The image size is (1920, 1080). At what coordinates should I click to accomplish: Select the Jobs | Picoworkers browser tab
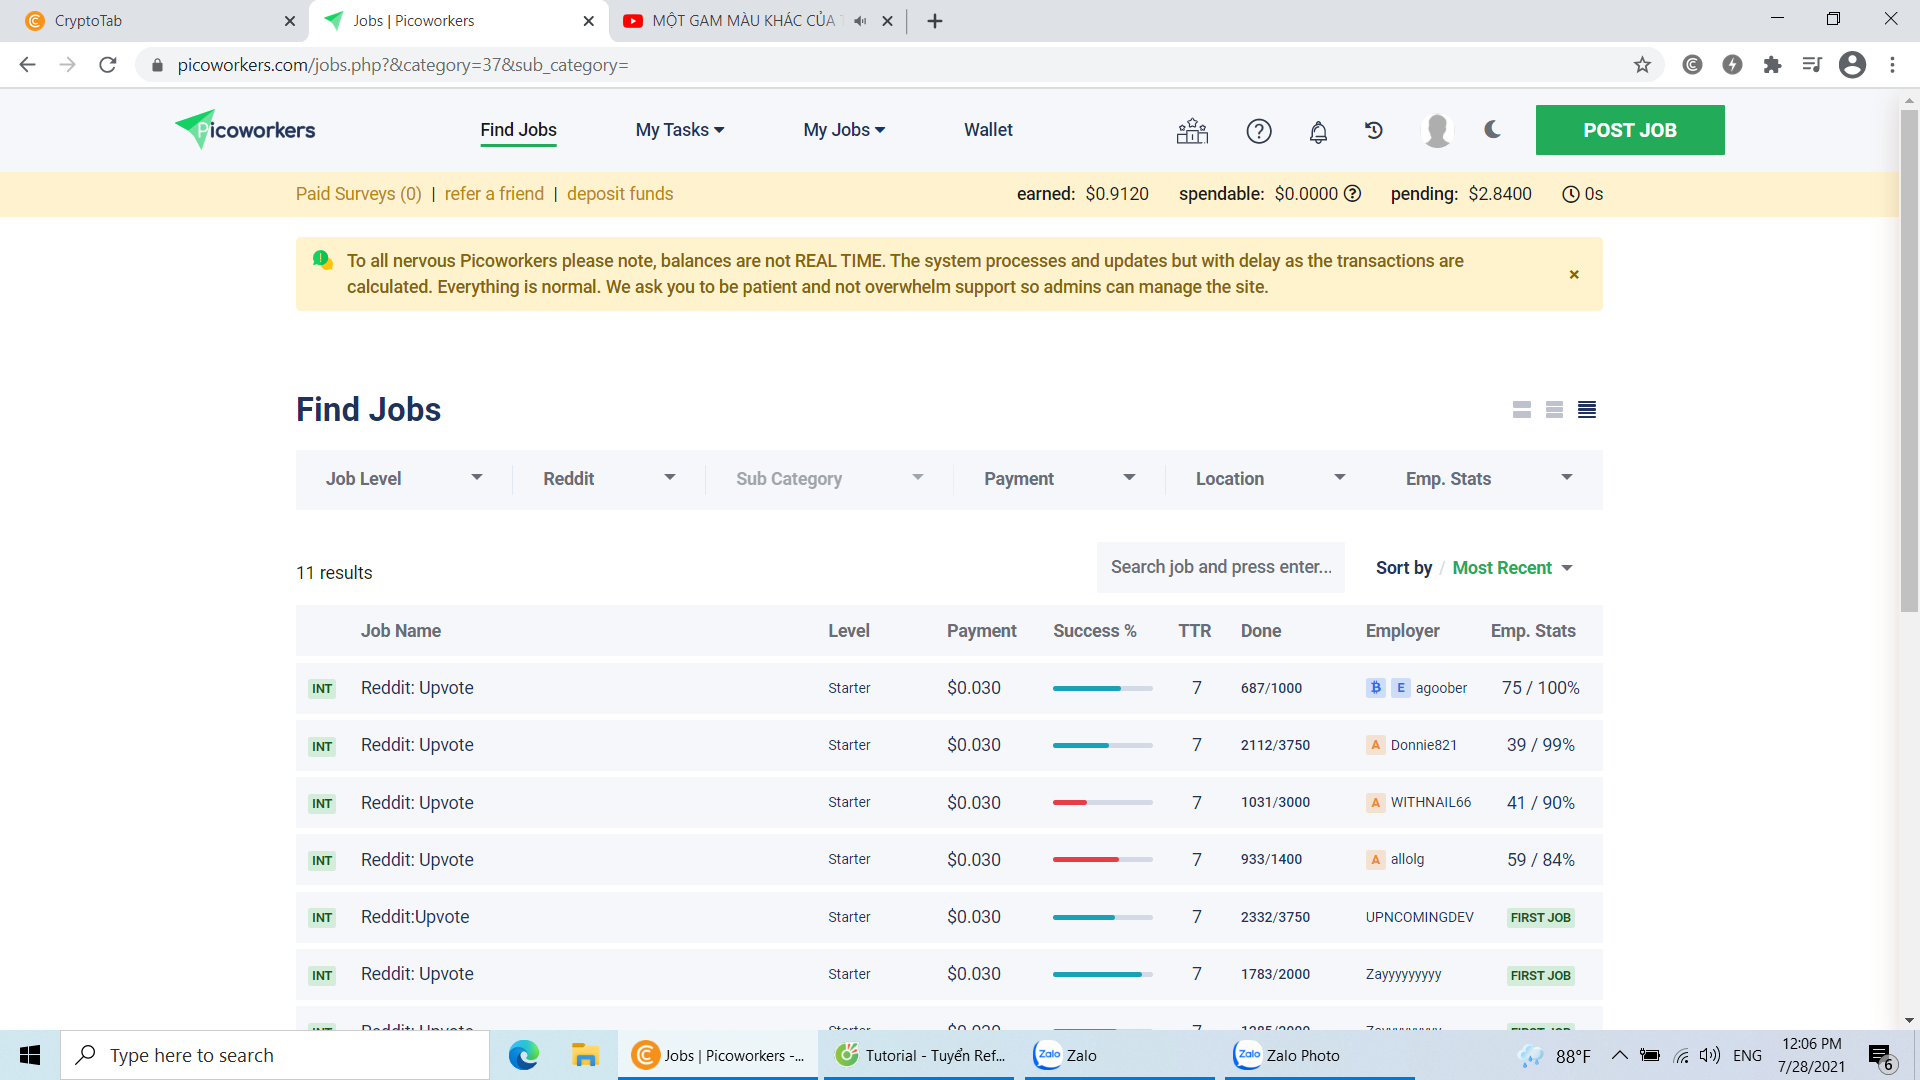click(458, 21)
